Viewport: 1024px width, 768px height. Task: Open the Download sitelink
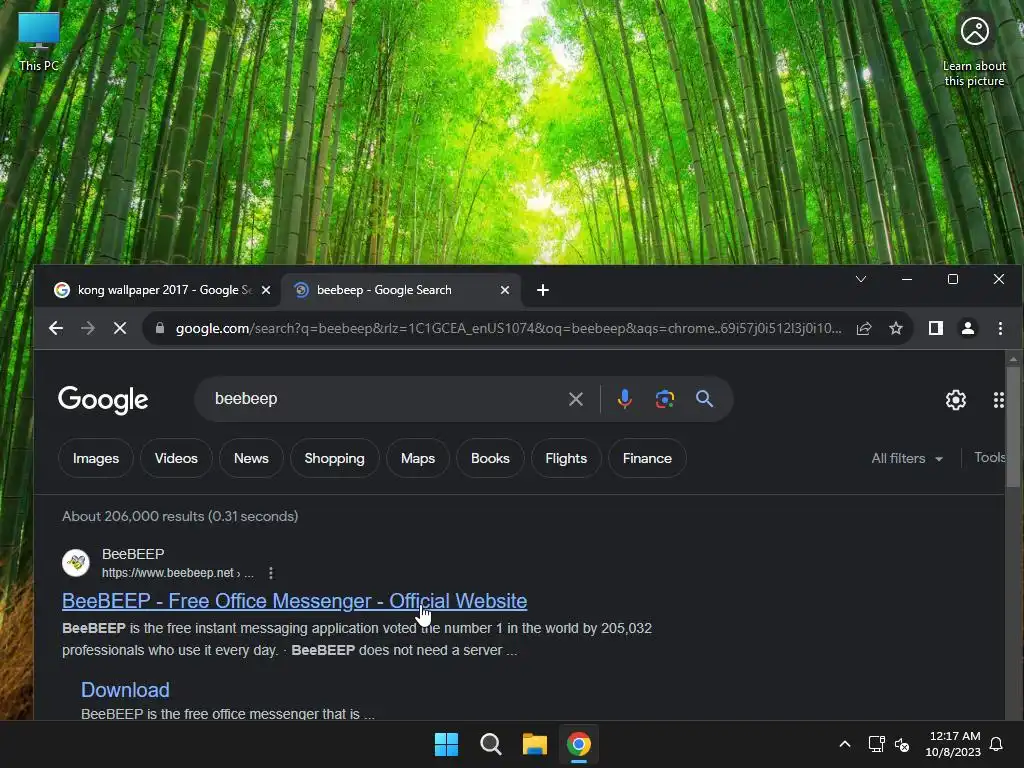[125, 690]
